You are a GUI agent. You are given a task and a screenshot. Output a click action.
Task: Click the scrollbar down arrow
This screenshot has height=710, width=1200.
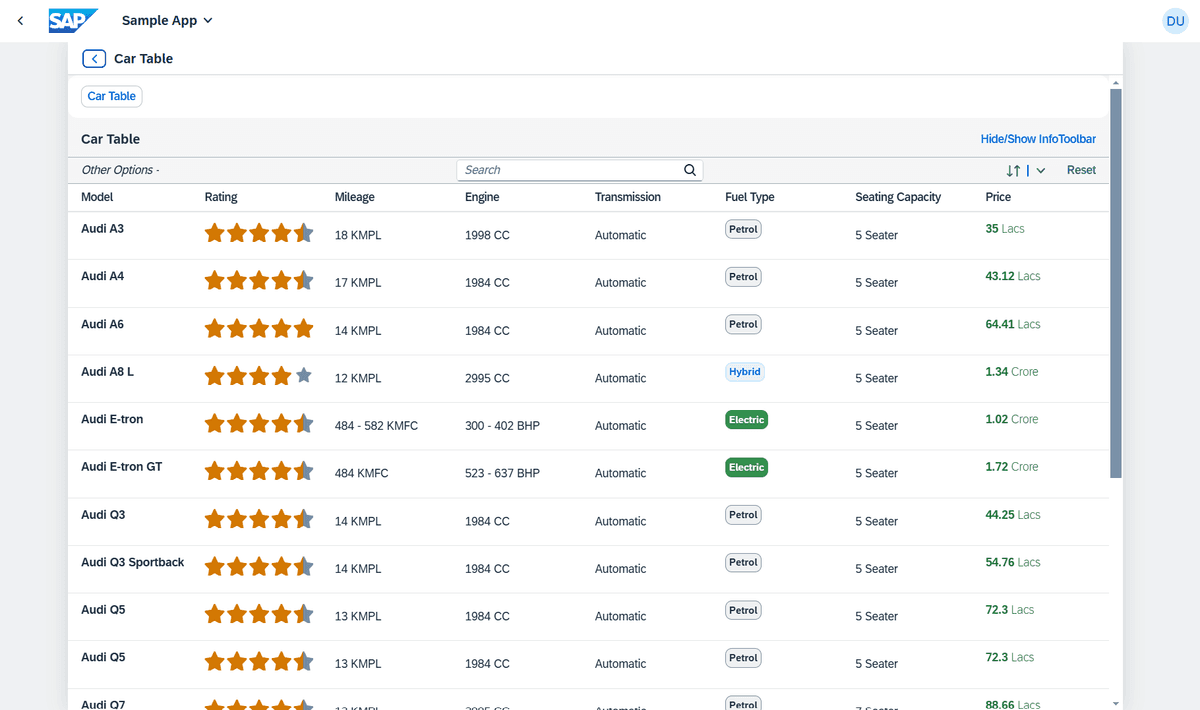coord(1116,703)
